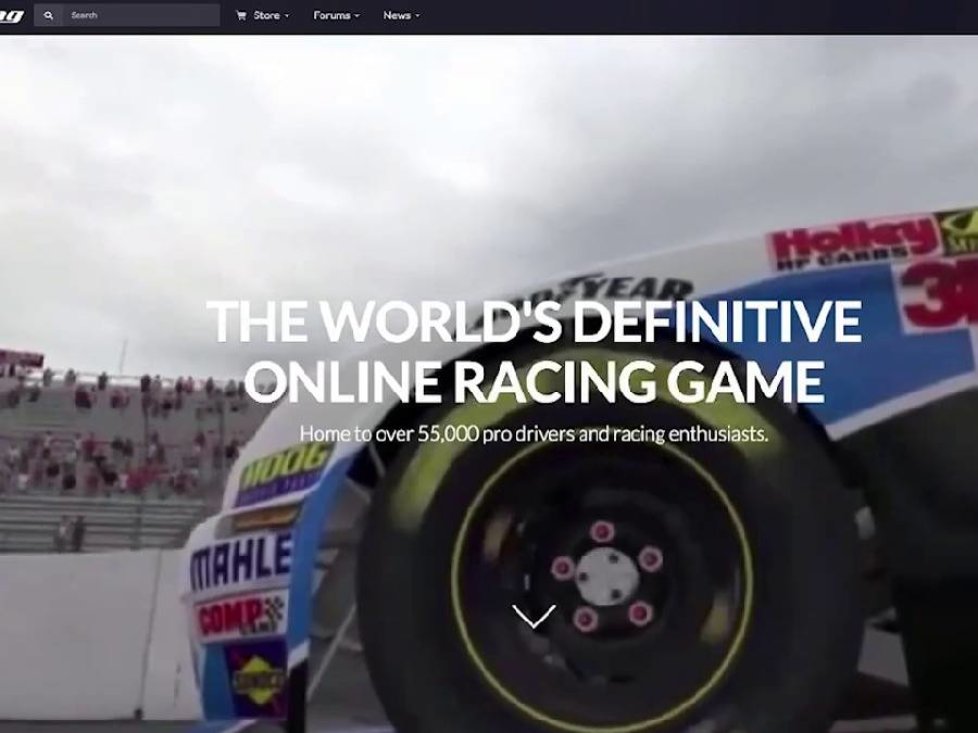The image size is (978, 733).
Task: Click the text 'Home to over 55,000 pro drivers'
Action: 437,434
